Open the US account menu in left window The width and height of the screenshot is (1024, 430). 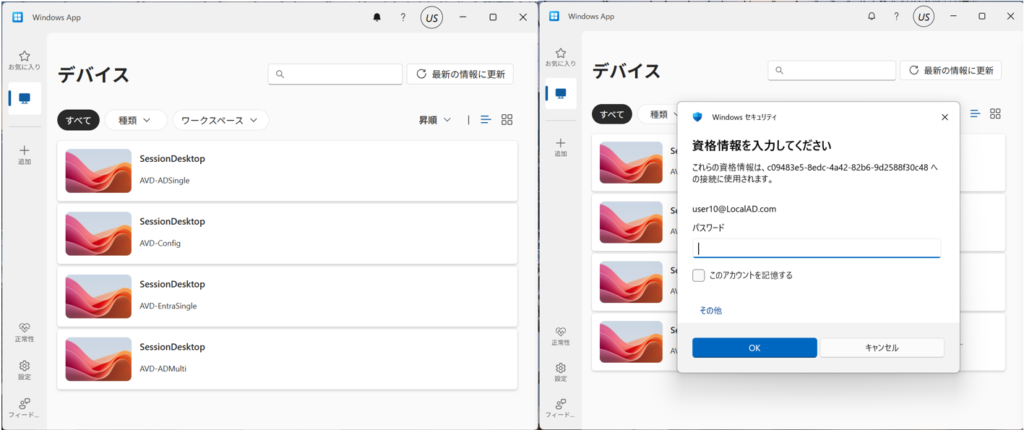point(432,17)
